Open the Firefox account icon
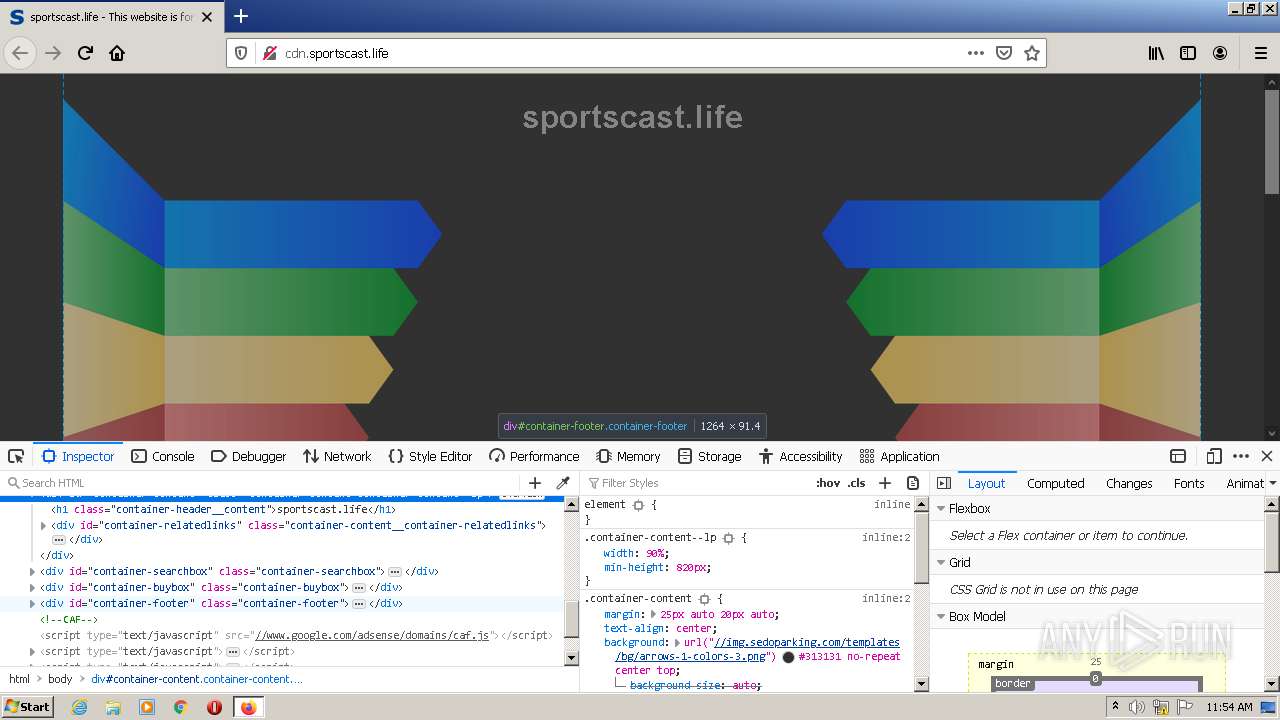The width and height of the screenshot is (1280, 720). pos(1220,53)
